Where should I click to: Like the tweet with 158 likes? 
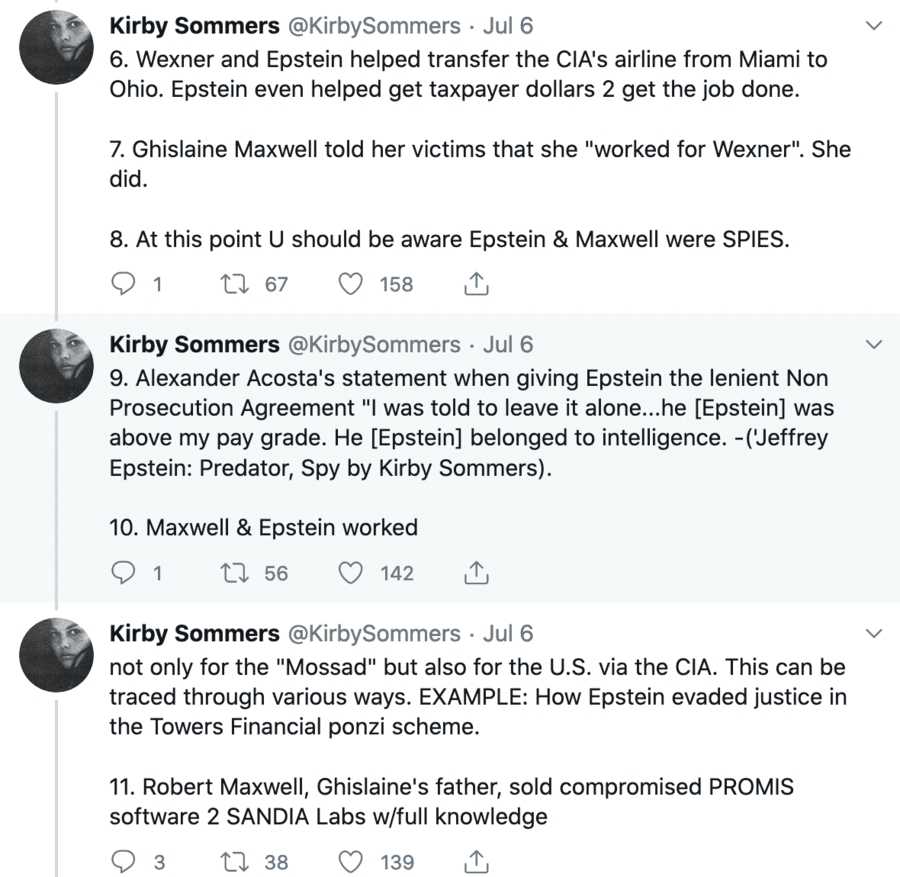click(x=350, y=284)
